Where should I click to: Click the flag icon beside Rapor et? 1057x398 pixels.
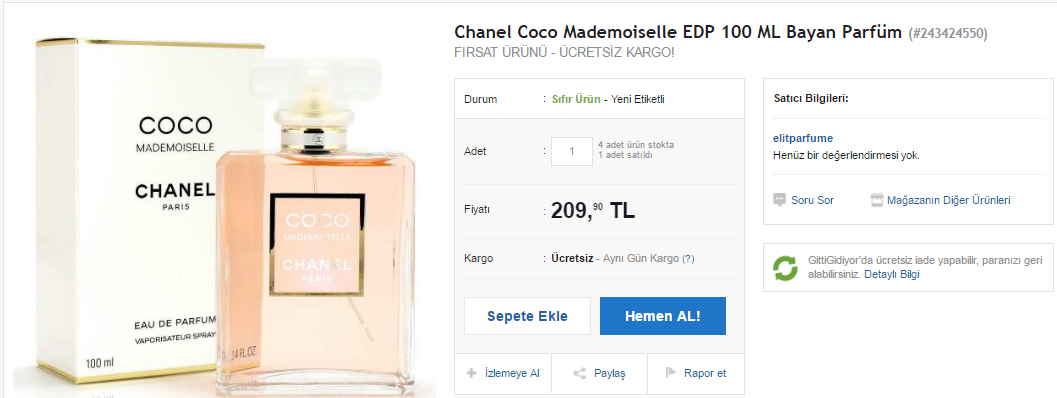[x=670, y=373]
